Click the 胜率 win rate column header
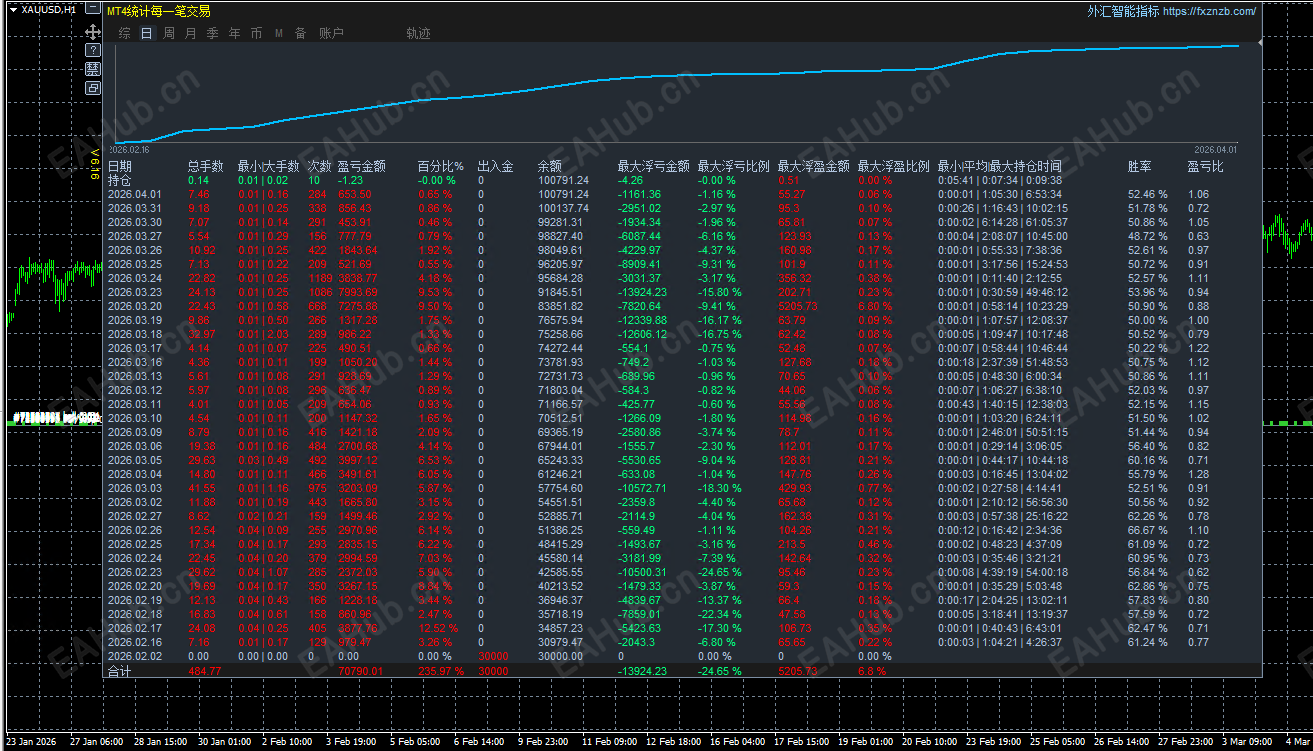Image resolution: width=1313 pixels, height=751 pixels. [x=1139, y=166]
